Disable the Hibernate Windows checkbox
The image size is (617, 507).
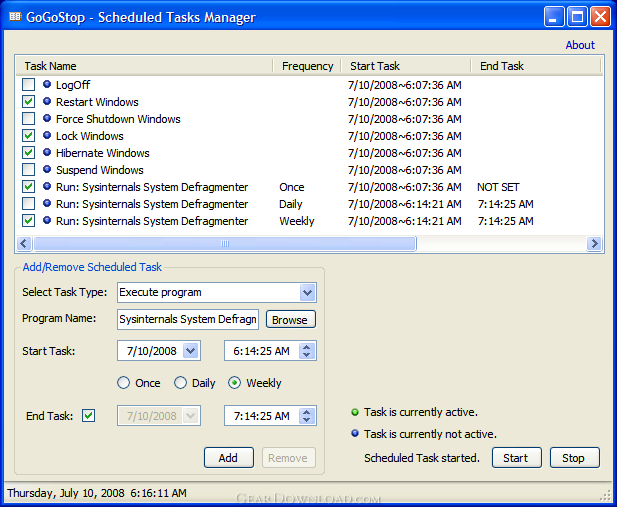pyautogui.click(x=28, y=152)
